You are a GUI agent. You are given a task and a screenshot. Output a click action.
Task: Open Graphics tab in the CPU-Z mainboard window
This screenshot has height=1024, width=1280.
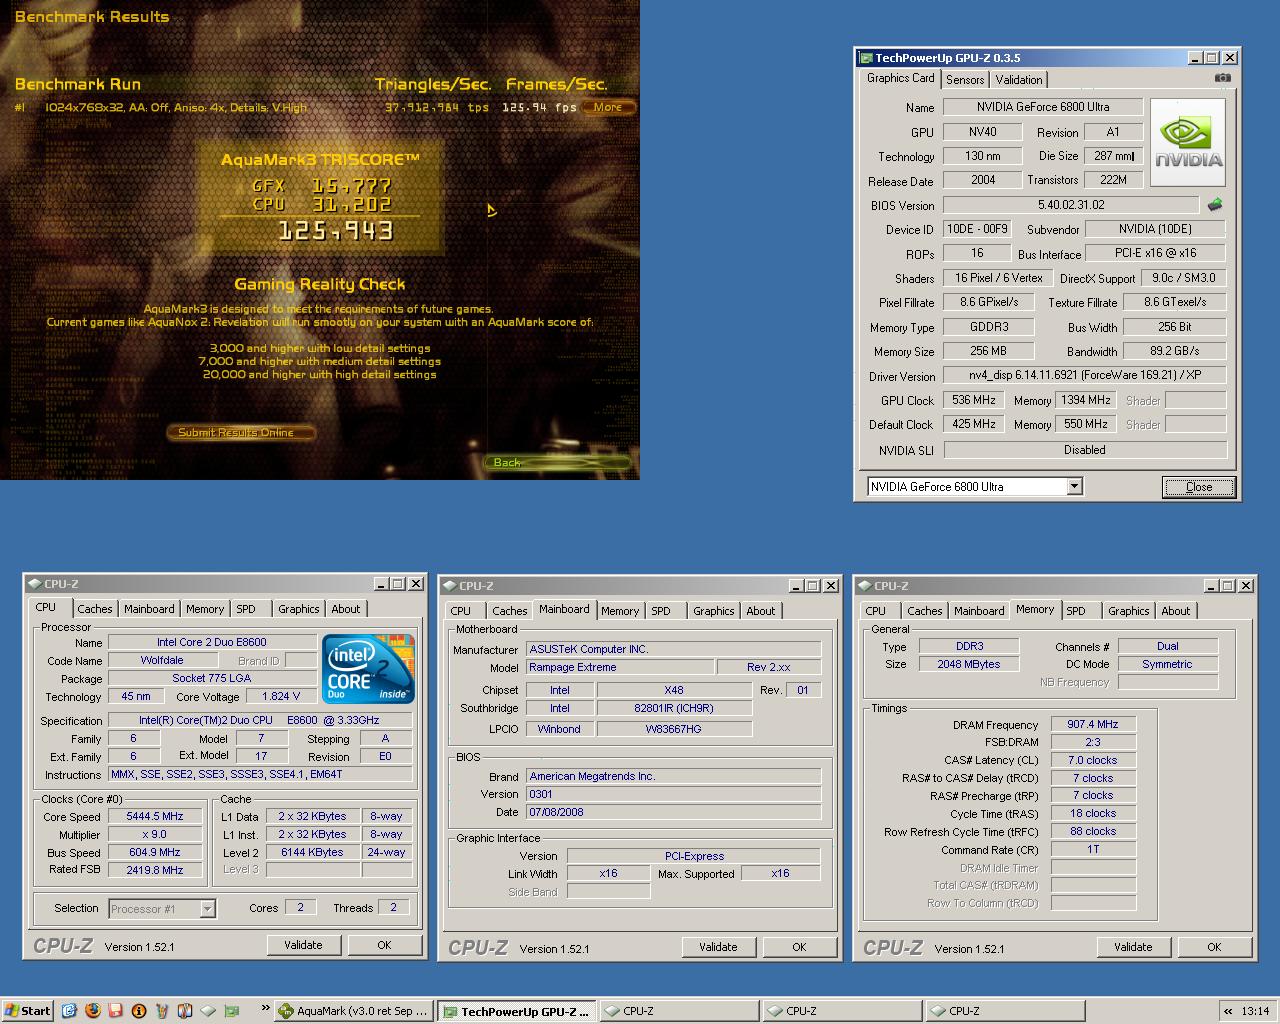(x=714, y=611)
